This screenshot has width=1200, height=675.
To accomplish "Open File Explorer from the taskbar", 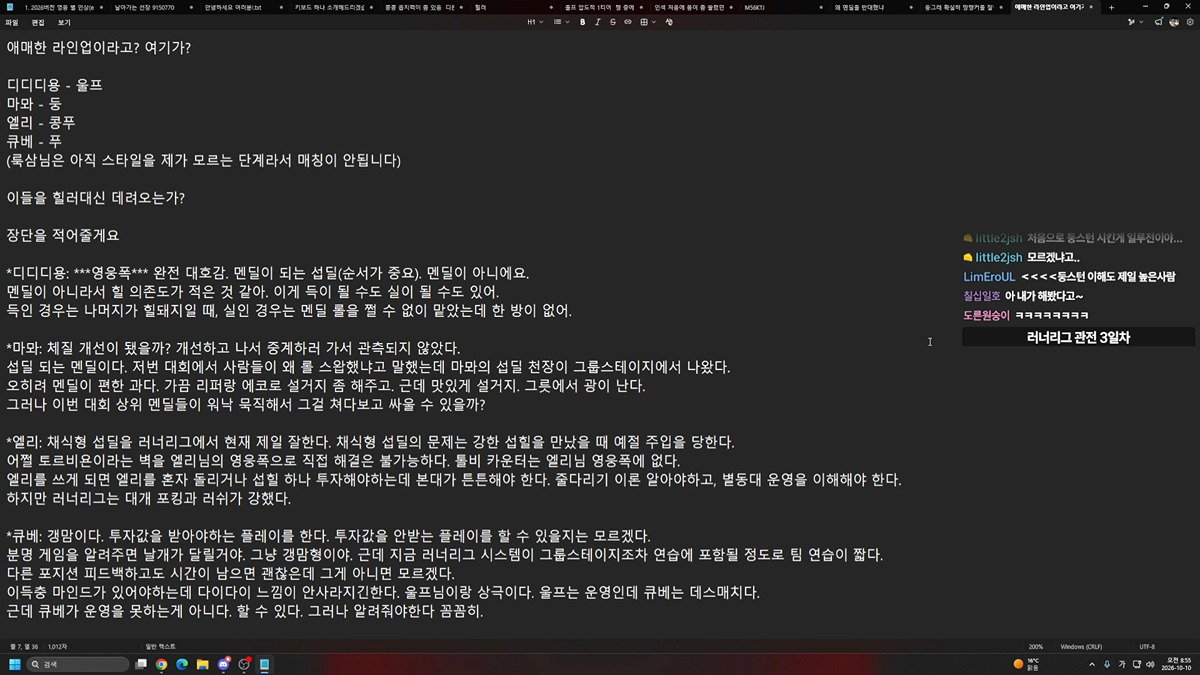I will point(203,664).
